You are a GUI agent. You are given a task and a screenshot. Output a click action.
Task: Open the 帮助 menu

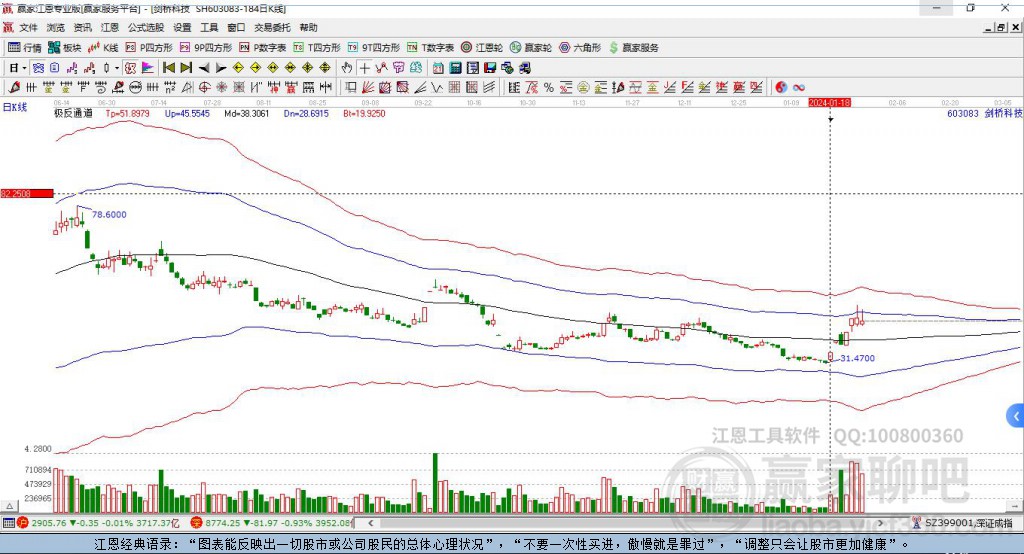click(x=308, y=27)
